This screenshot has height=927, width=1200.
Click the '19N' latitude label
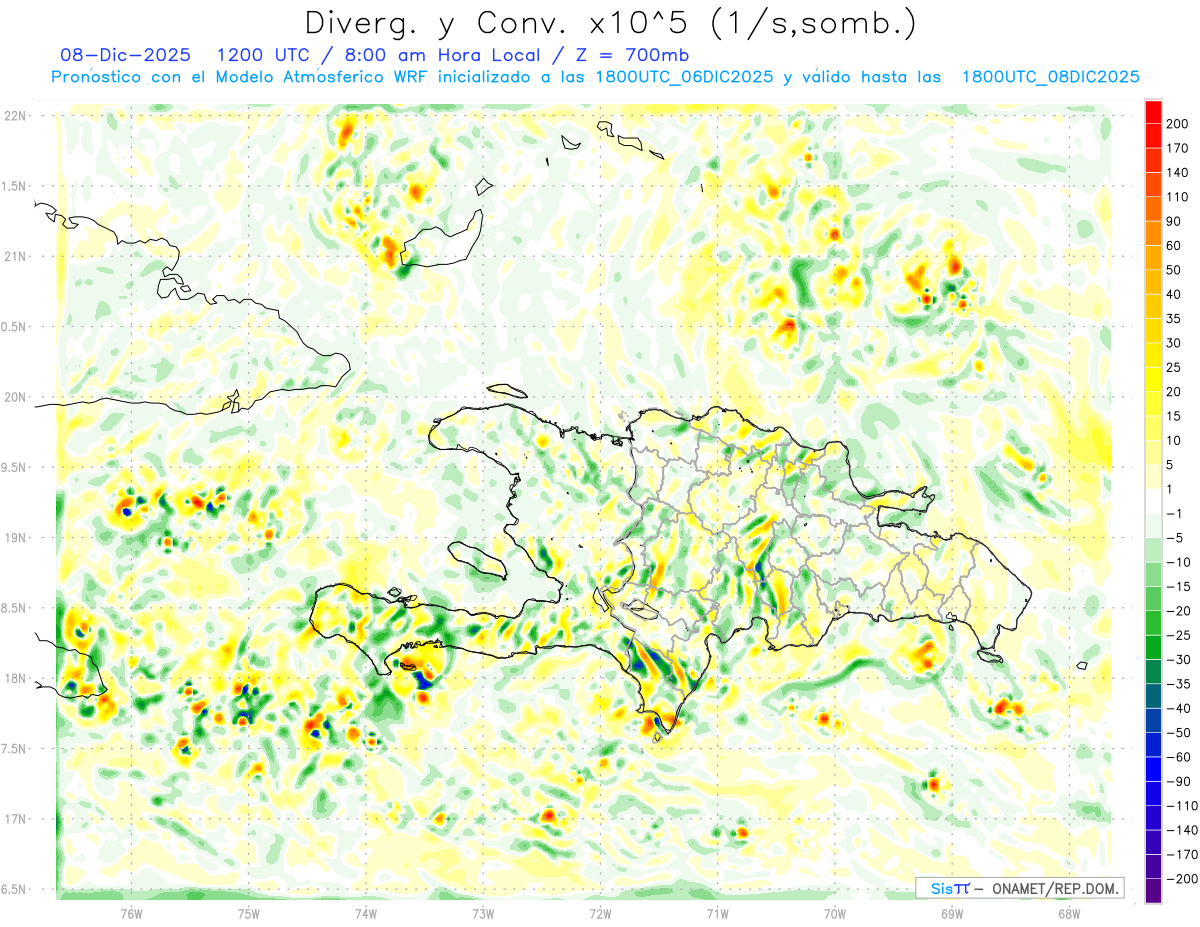pyautogui.click(x=15, y=538)
